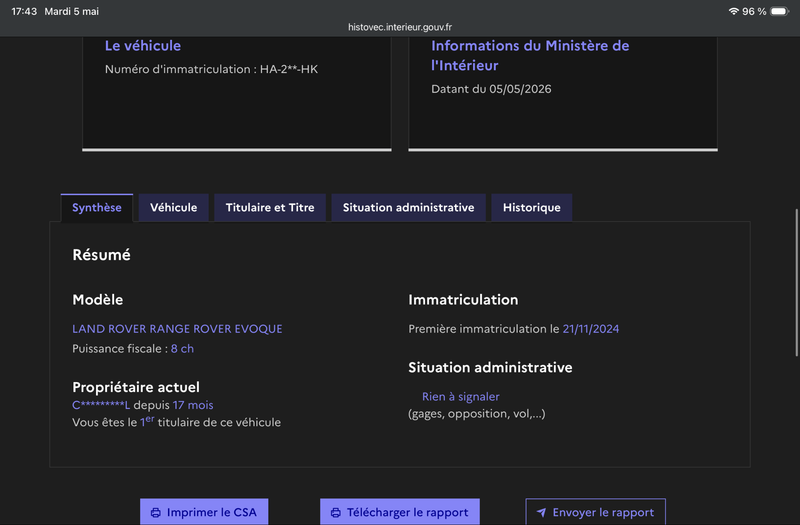The height and width of the screenshot is (525, 800).
Task: Click the printer icon in Télécharger le rapport
Action: tap(336, 512)
